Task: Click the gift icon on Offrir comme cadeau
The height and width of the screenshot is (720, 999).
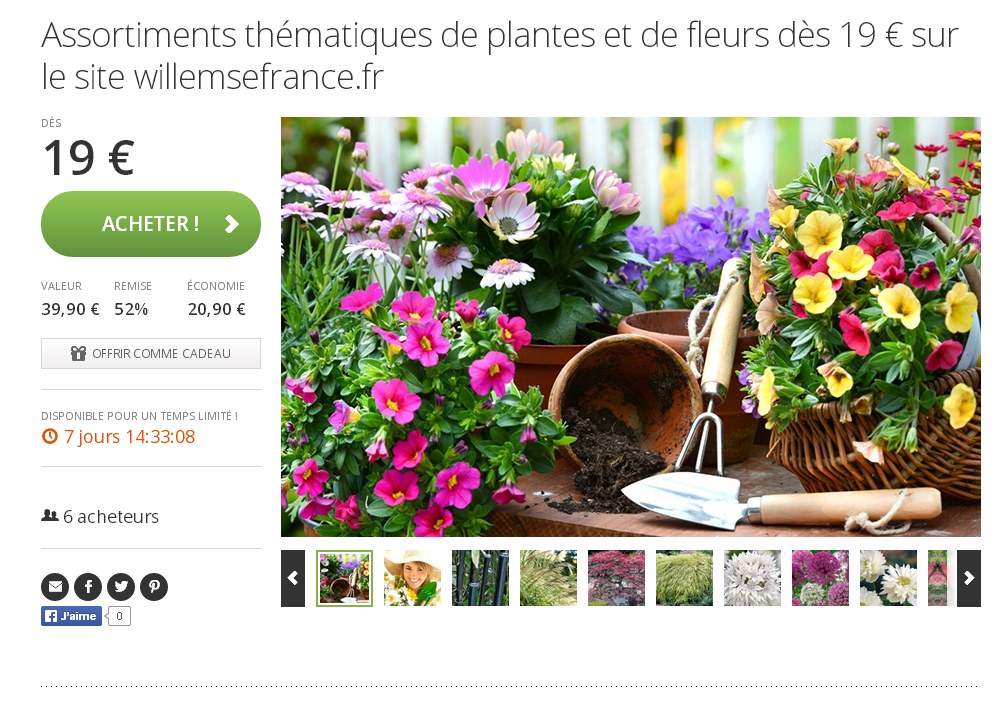Action: point(78,354)
